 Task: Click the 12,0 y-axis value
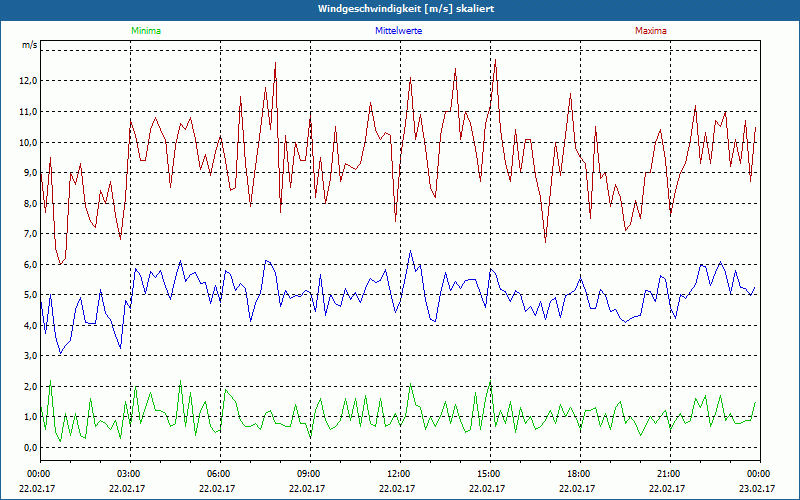[x=29, y=81]
